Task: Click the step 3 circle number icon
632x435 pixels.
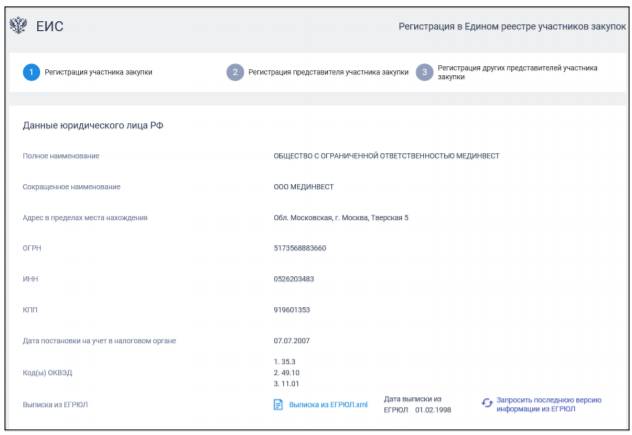Action: point(425,72)
